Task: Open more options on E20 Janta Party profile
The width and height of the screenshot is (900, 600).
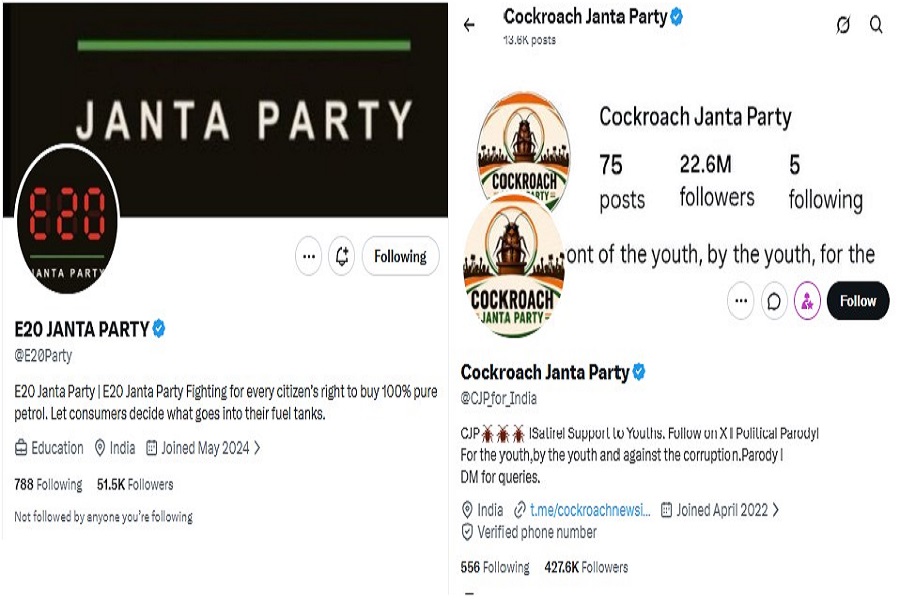Action: [x=309, y=256]
